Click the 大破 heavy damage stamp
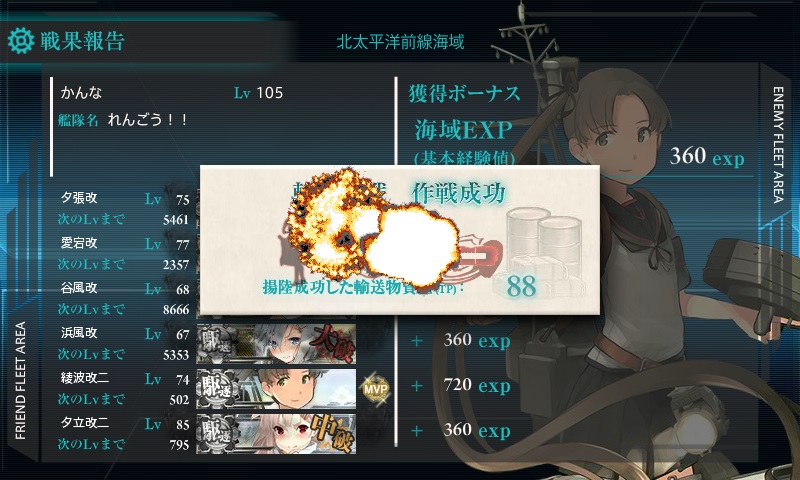 click(332, 343)
